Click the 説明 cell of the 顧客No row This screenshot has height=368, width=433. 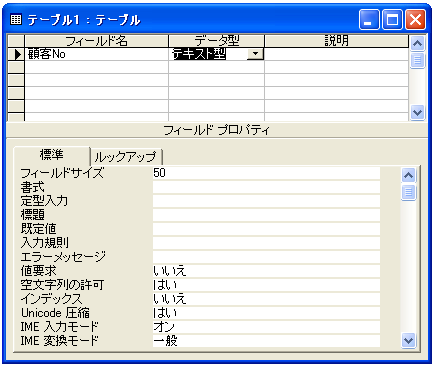click(x=336, y=54)
